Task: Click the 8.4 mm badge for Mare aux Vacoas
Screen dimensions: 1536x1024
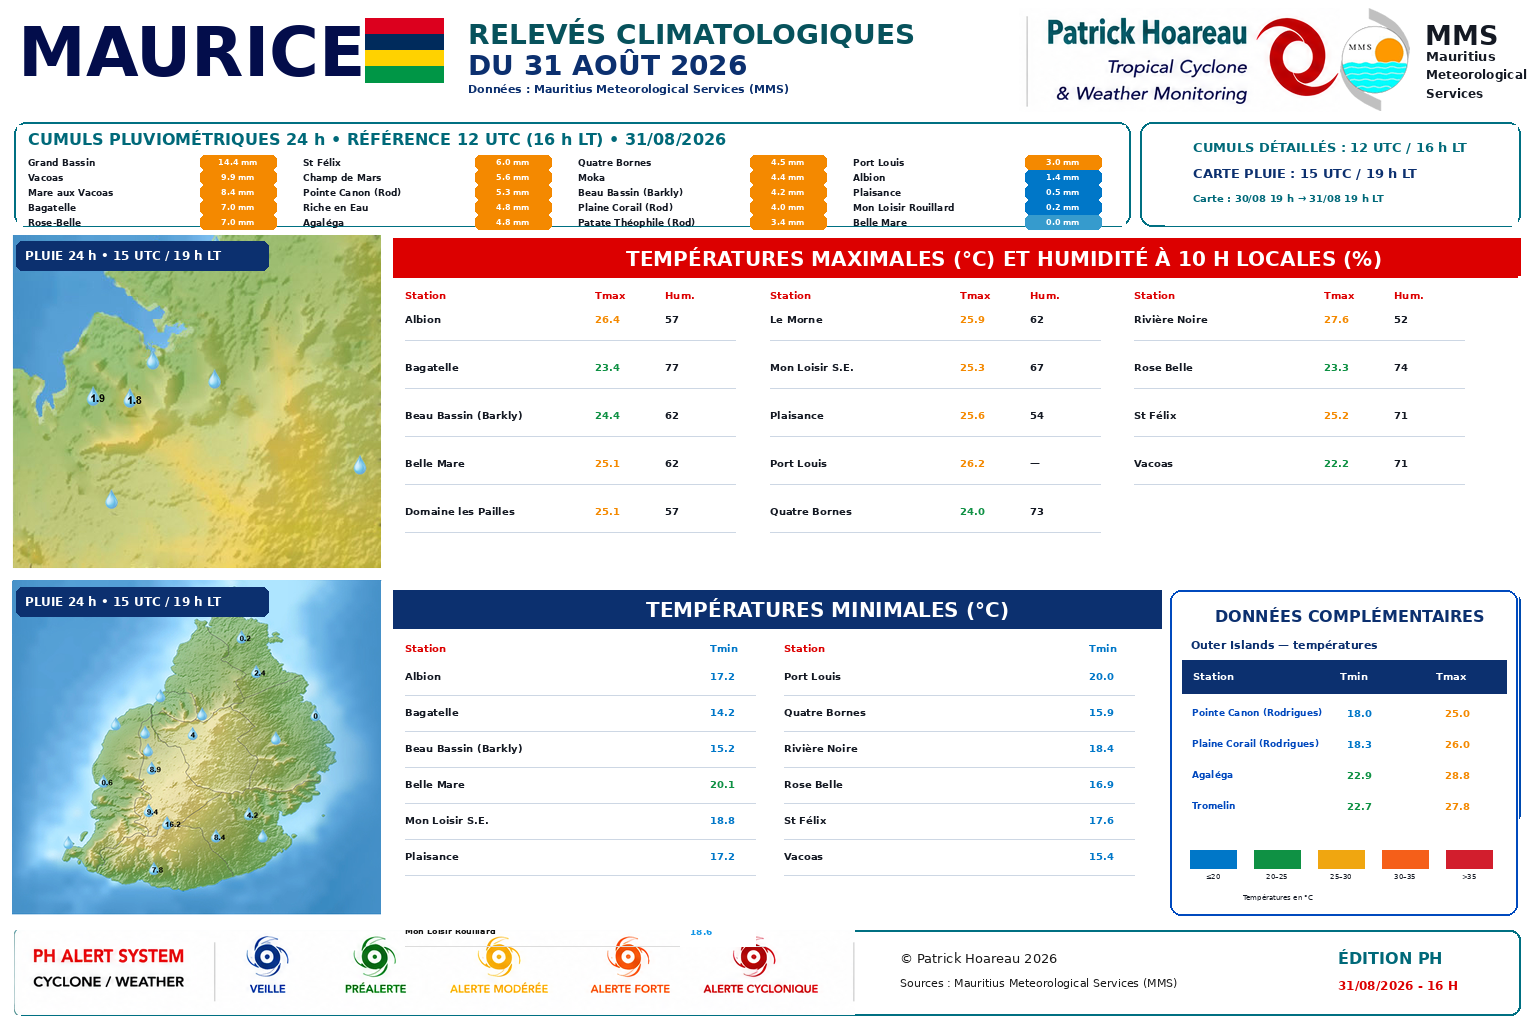Action: pos(238,192)
